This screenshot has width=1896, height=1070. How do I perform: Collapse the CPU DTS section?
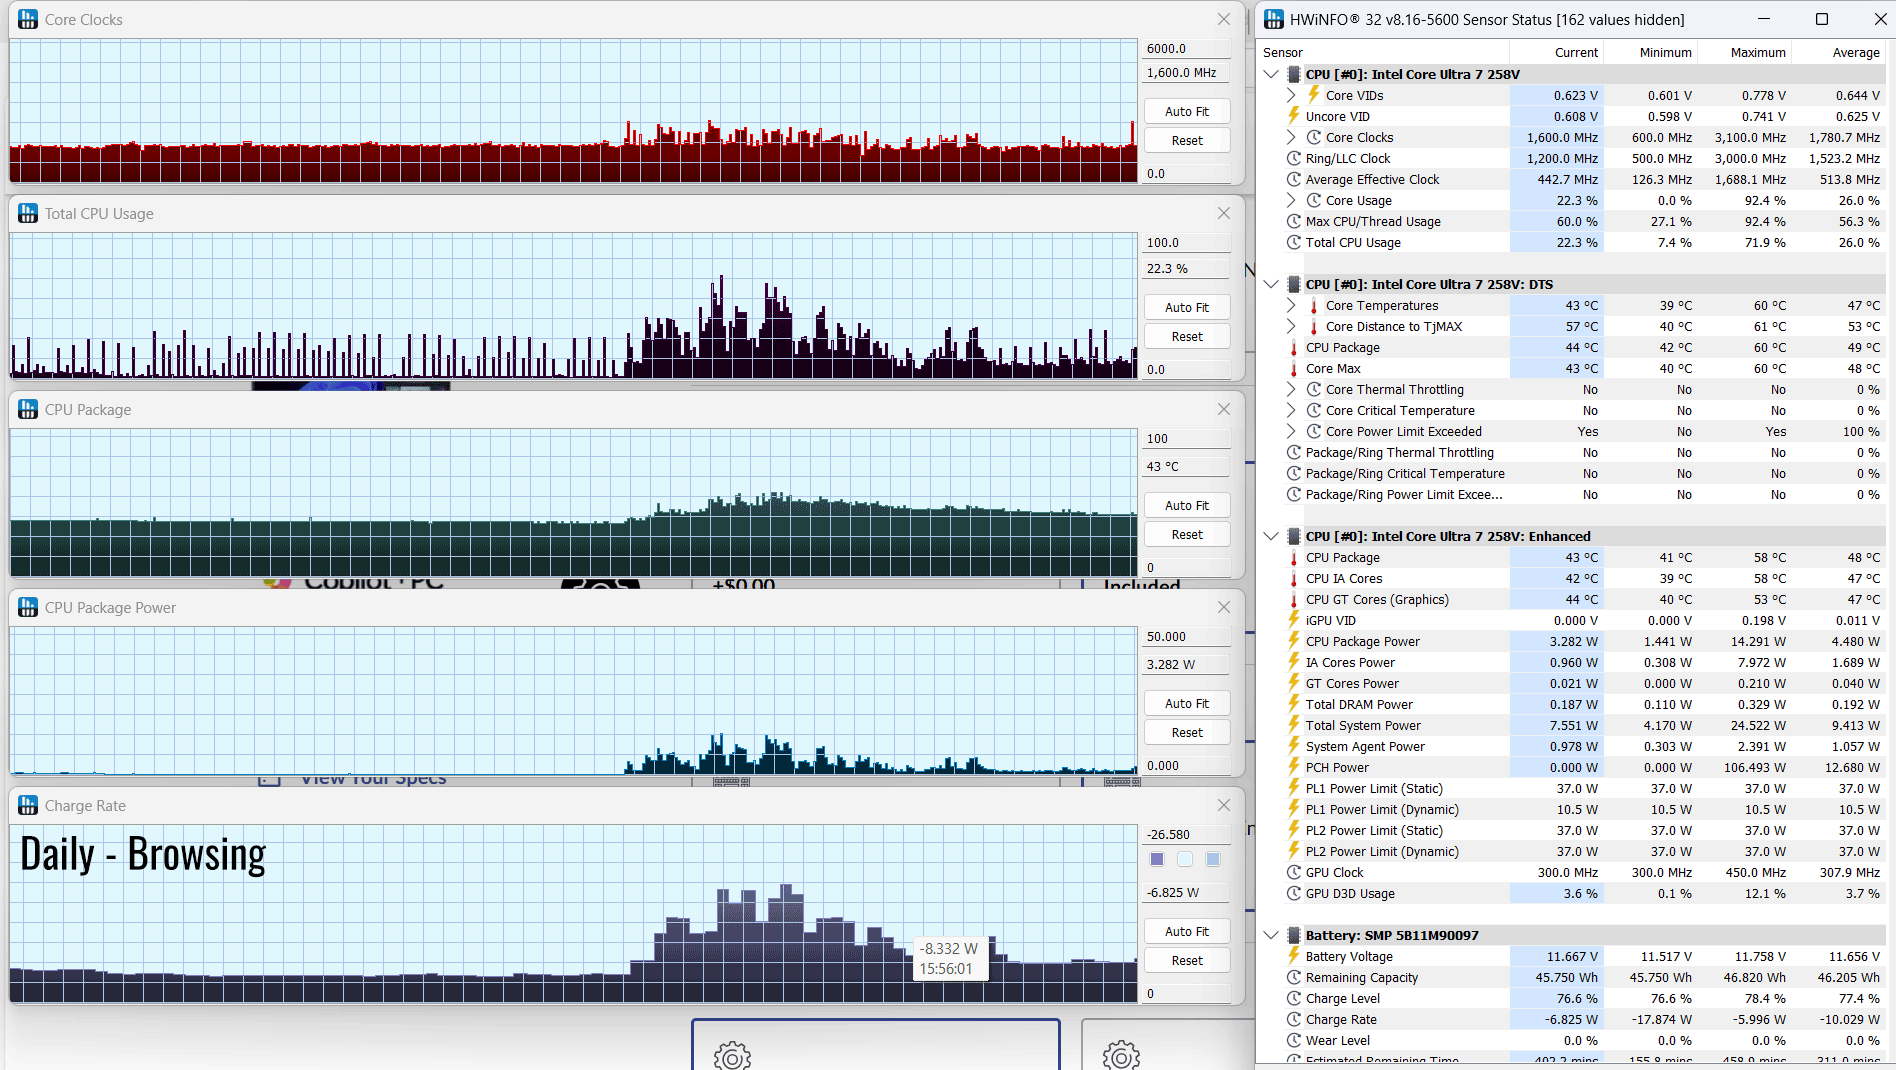tap(1271, 284)
